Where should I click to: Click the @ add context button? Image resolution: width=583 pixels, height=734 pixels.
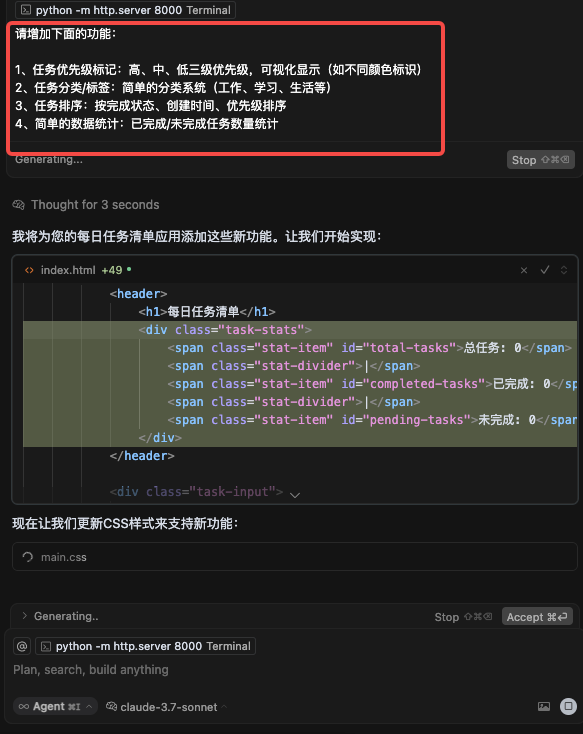[x=22, y=646]
